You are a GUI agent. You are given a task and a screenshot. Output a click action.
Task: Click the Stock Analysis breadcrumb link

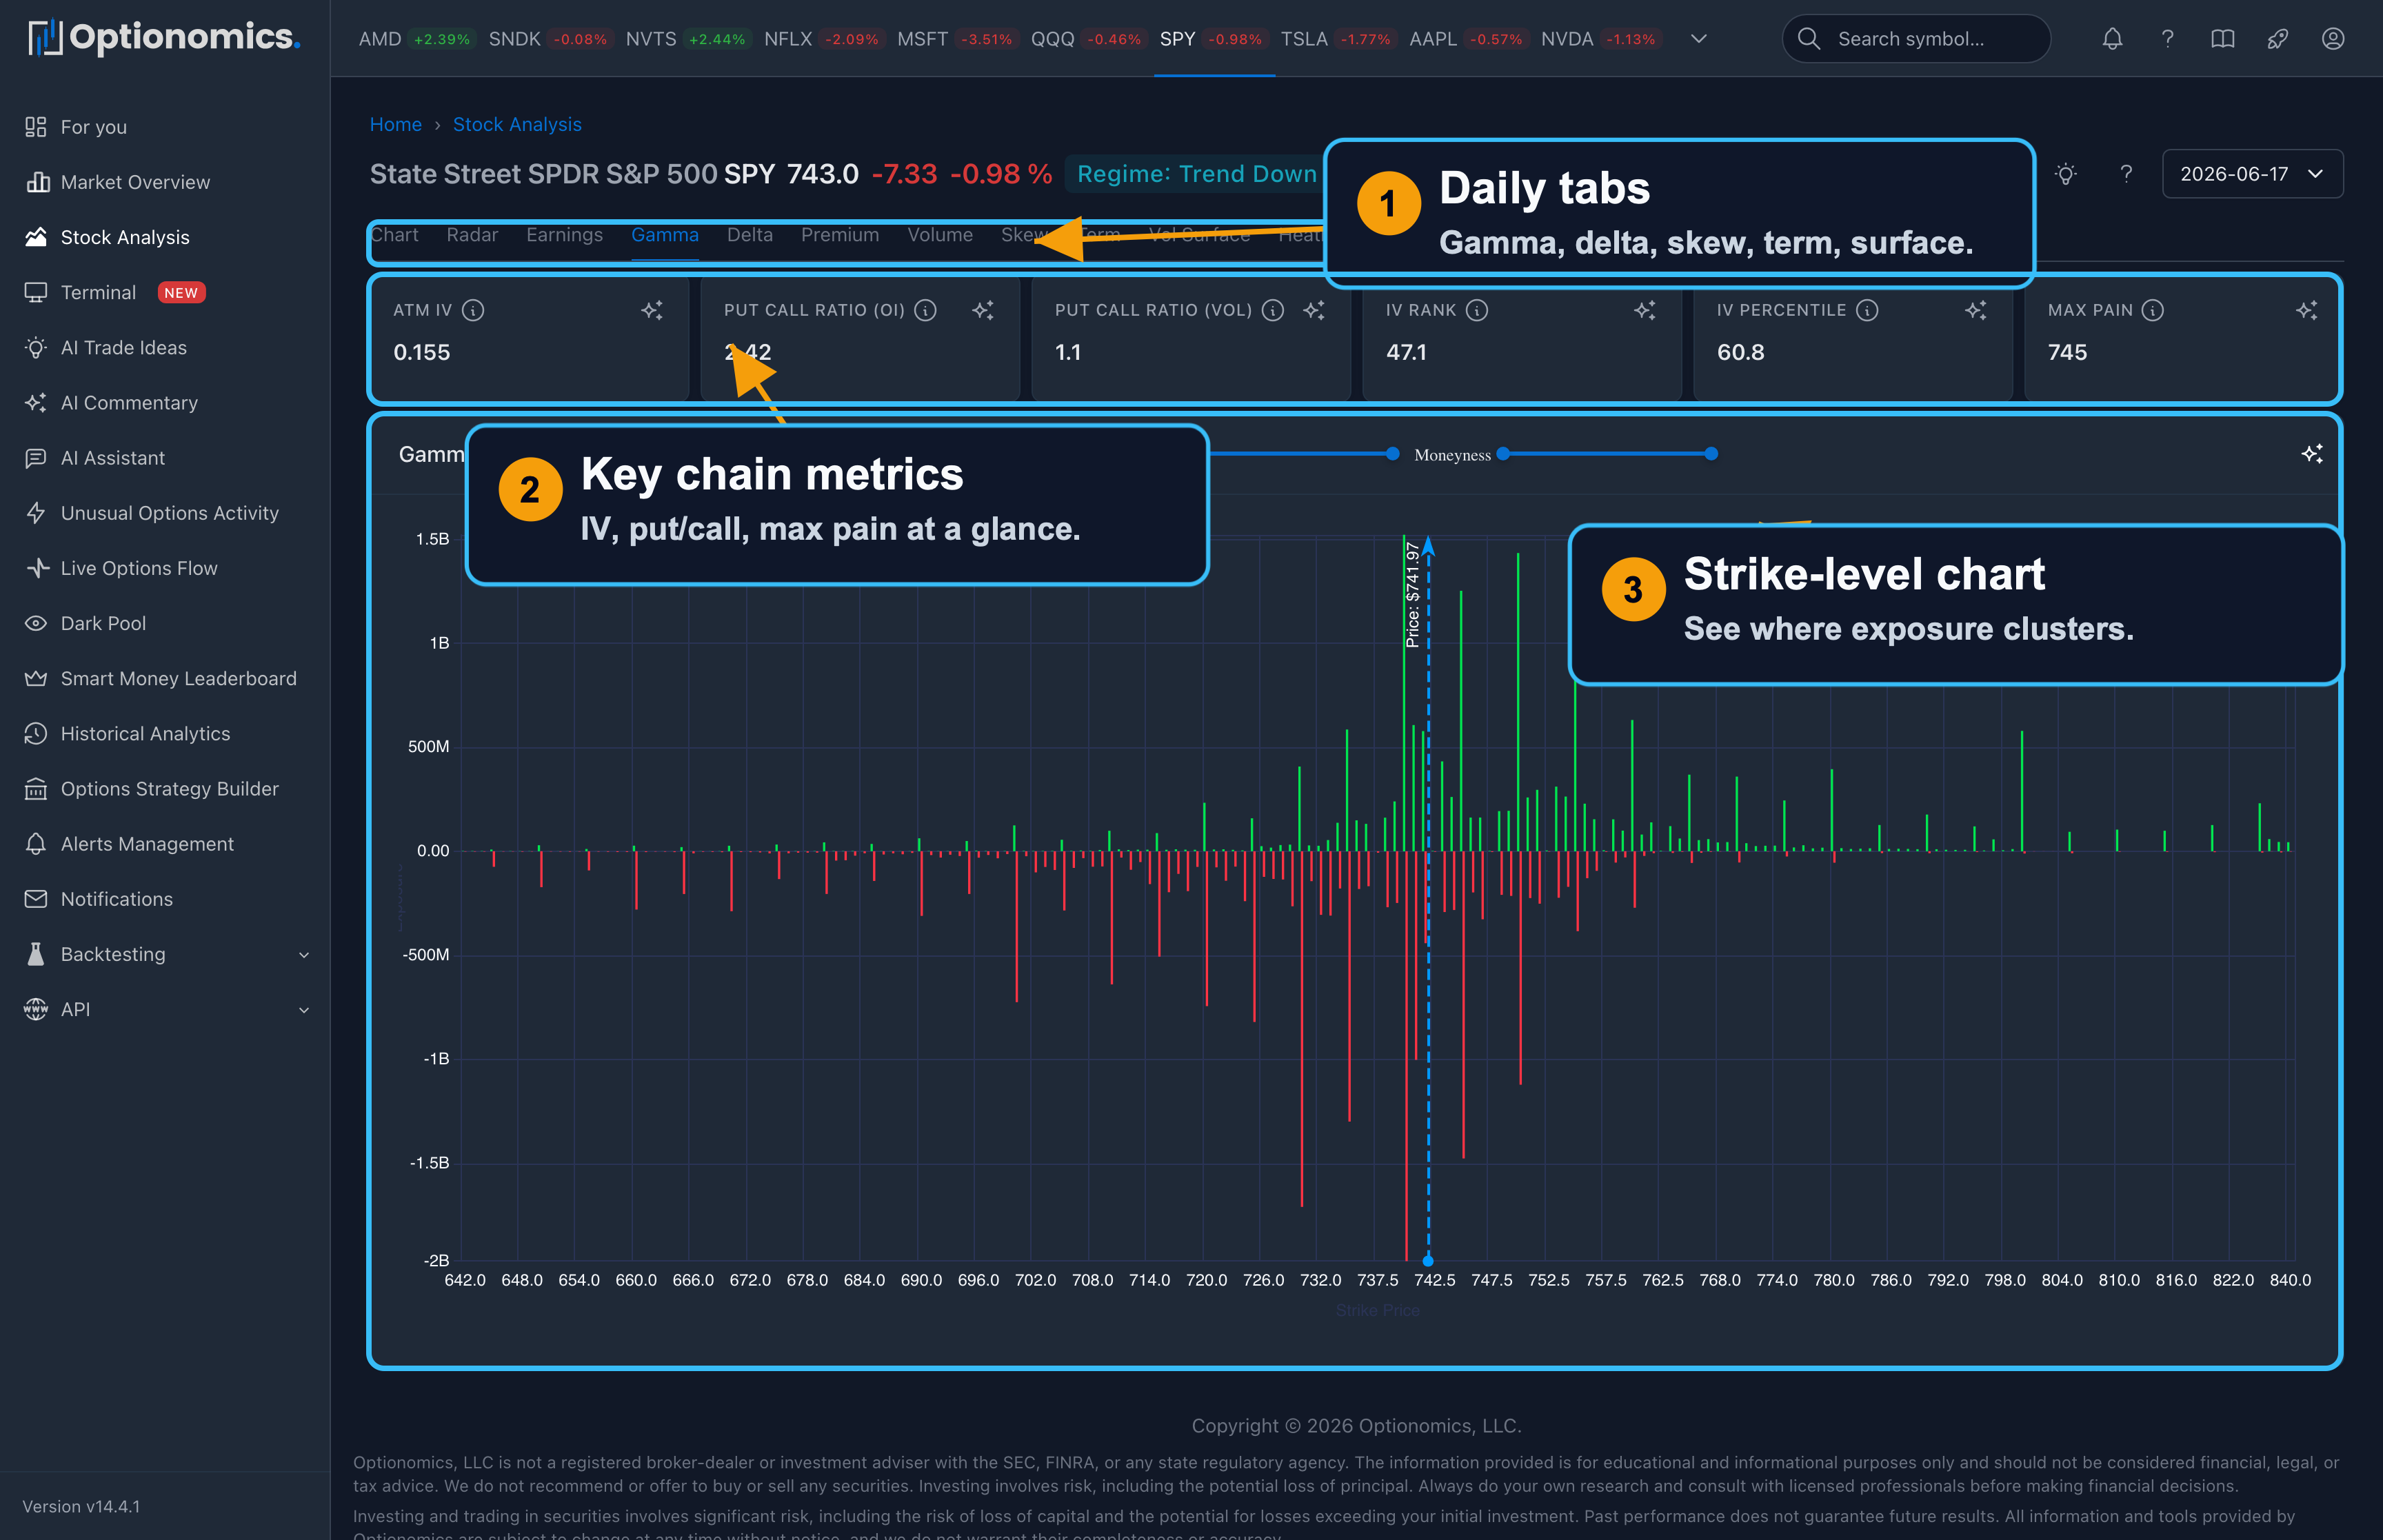(517, 124)
